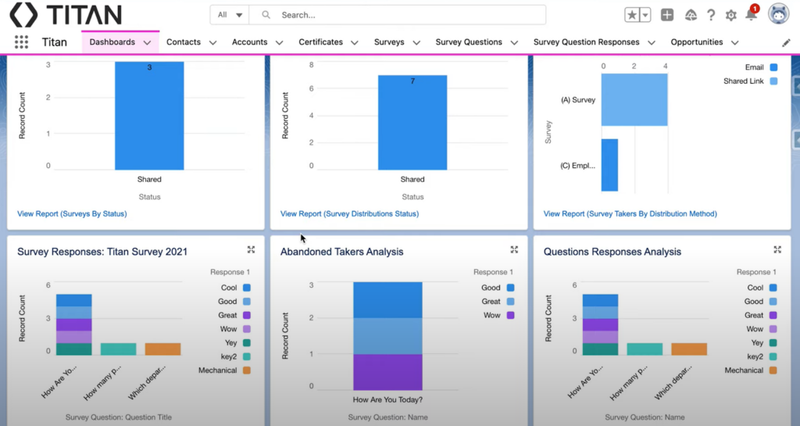Open the Dashboards tab
Image resolution: width=800 pixels, height=426 pixels.
pyautogui.click(x=112, y=42)
